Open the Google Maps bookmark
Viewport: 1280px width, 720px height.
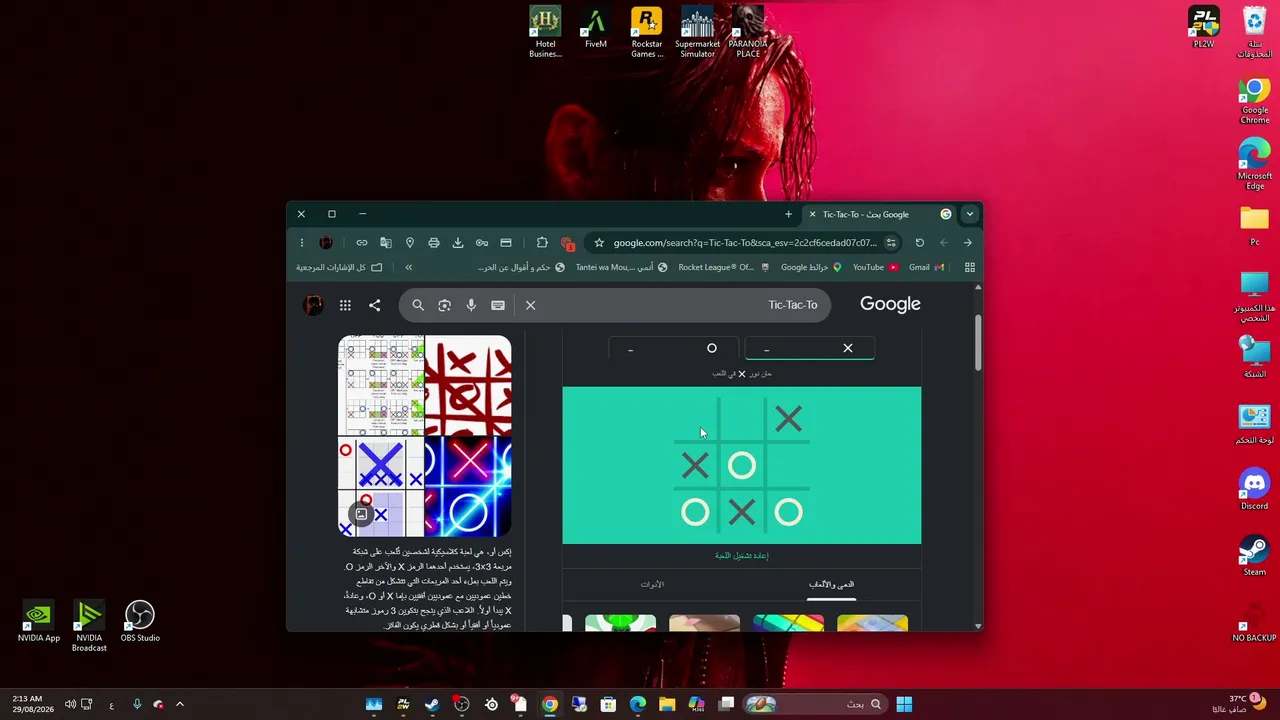811,267
